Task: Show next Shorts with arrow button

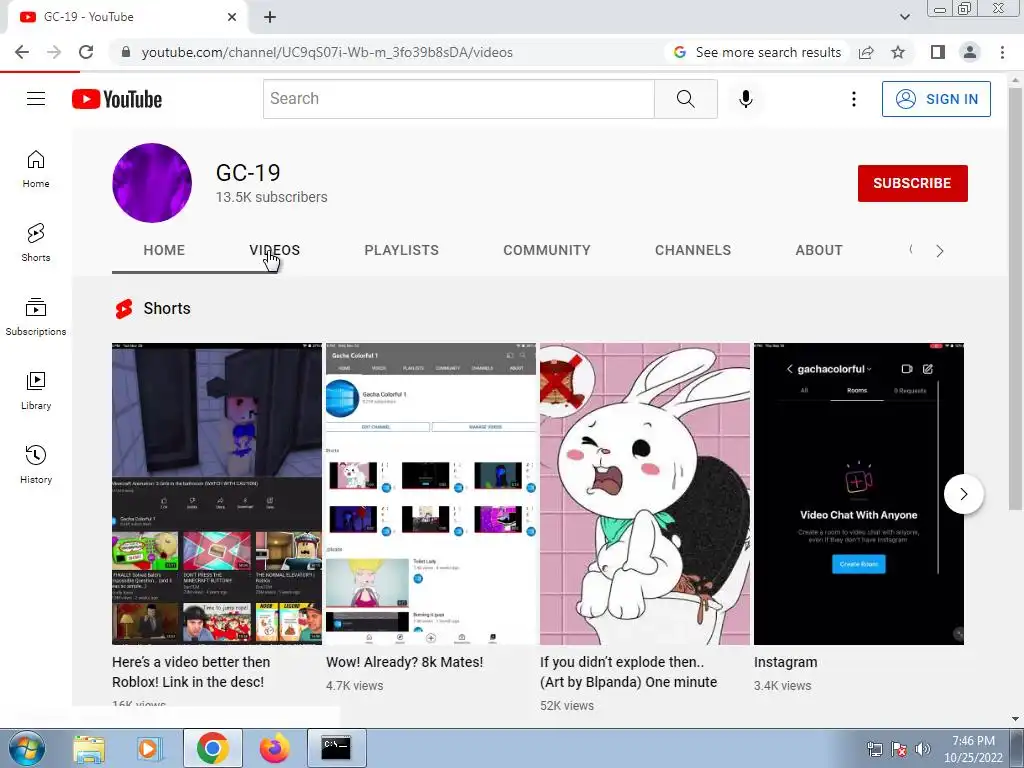Action: pos(963,494)
